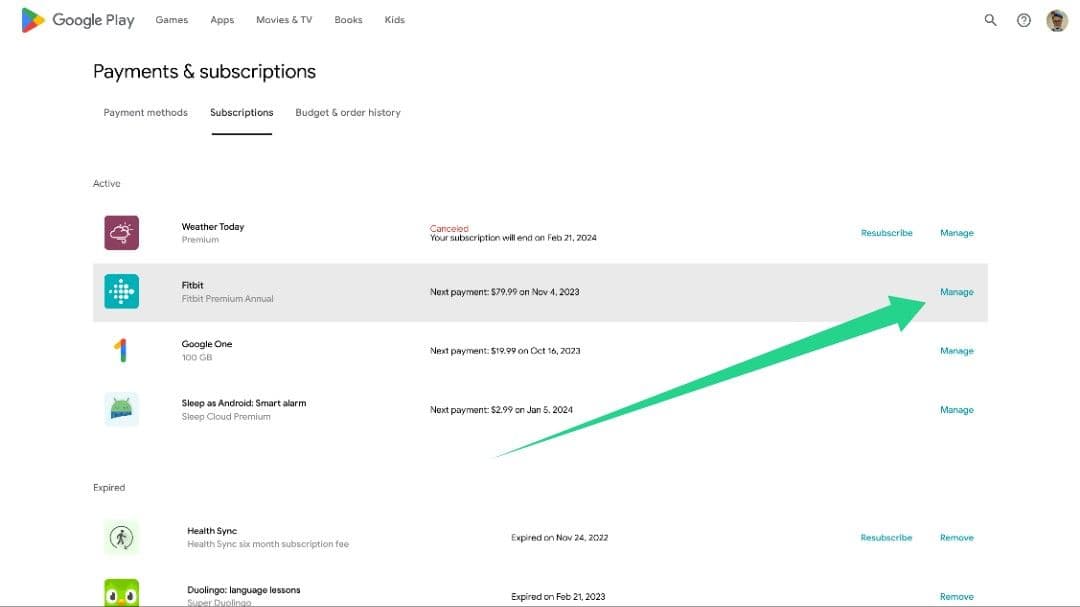The height and width of the screenshot is (607, 1080).
Task: Go to Movies & TV section
Action: point(284,20)
